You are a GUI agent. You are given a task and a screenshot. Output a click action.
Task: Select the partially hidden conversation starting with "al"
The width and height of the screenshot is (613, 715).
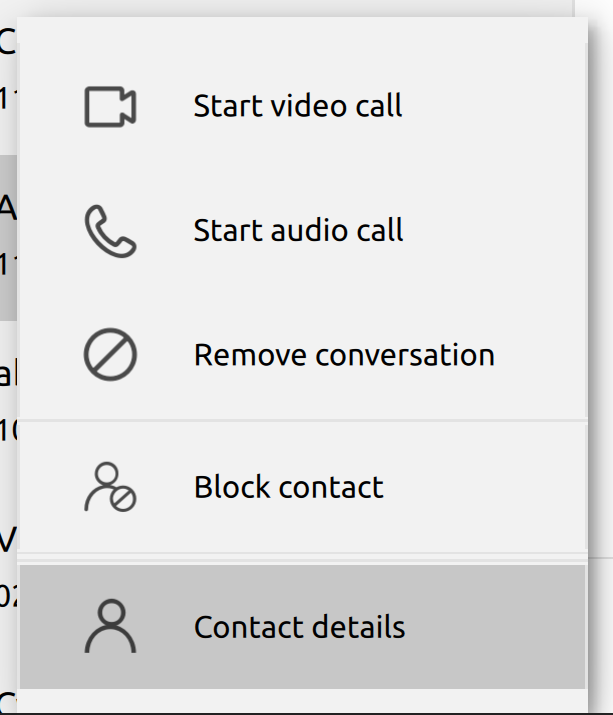(8, 401)
